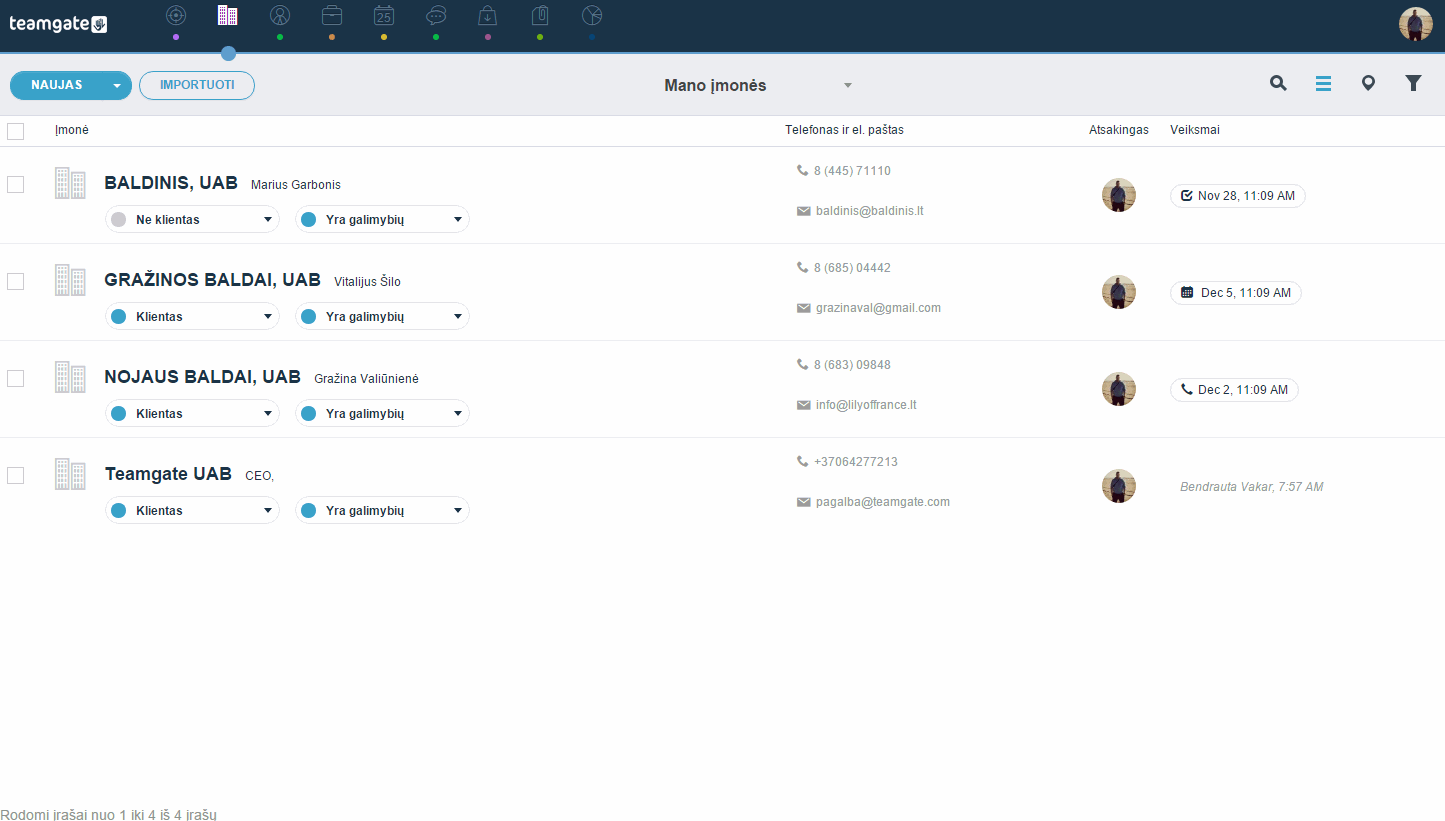Screen dimensions: 1445x821
Task: Open the Dec 5, 11:09 AM activity badge
Action: click(x=1236, y=293)
